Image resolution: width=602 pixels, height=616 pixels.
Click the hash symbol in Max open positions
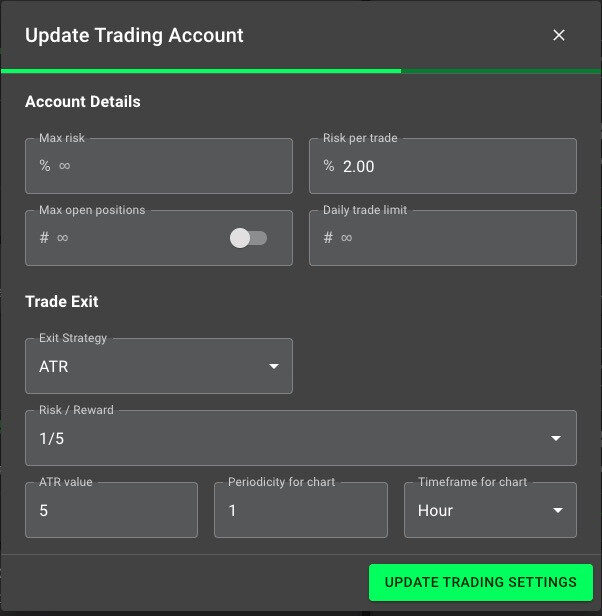44,238
